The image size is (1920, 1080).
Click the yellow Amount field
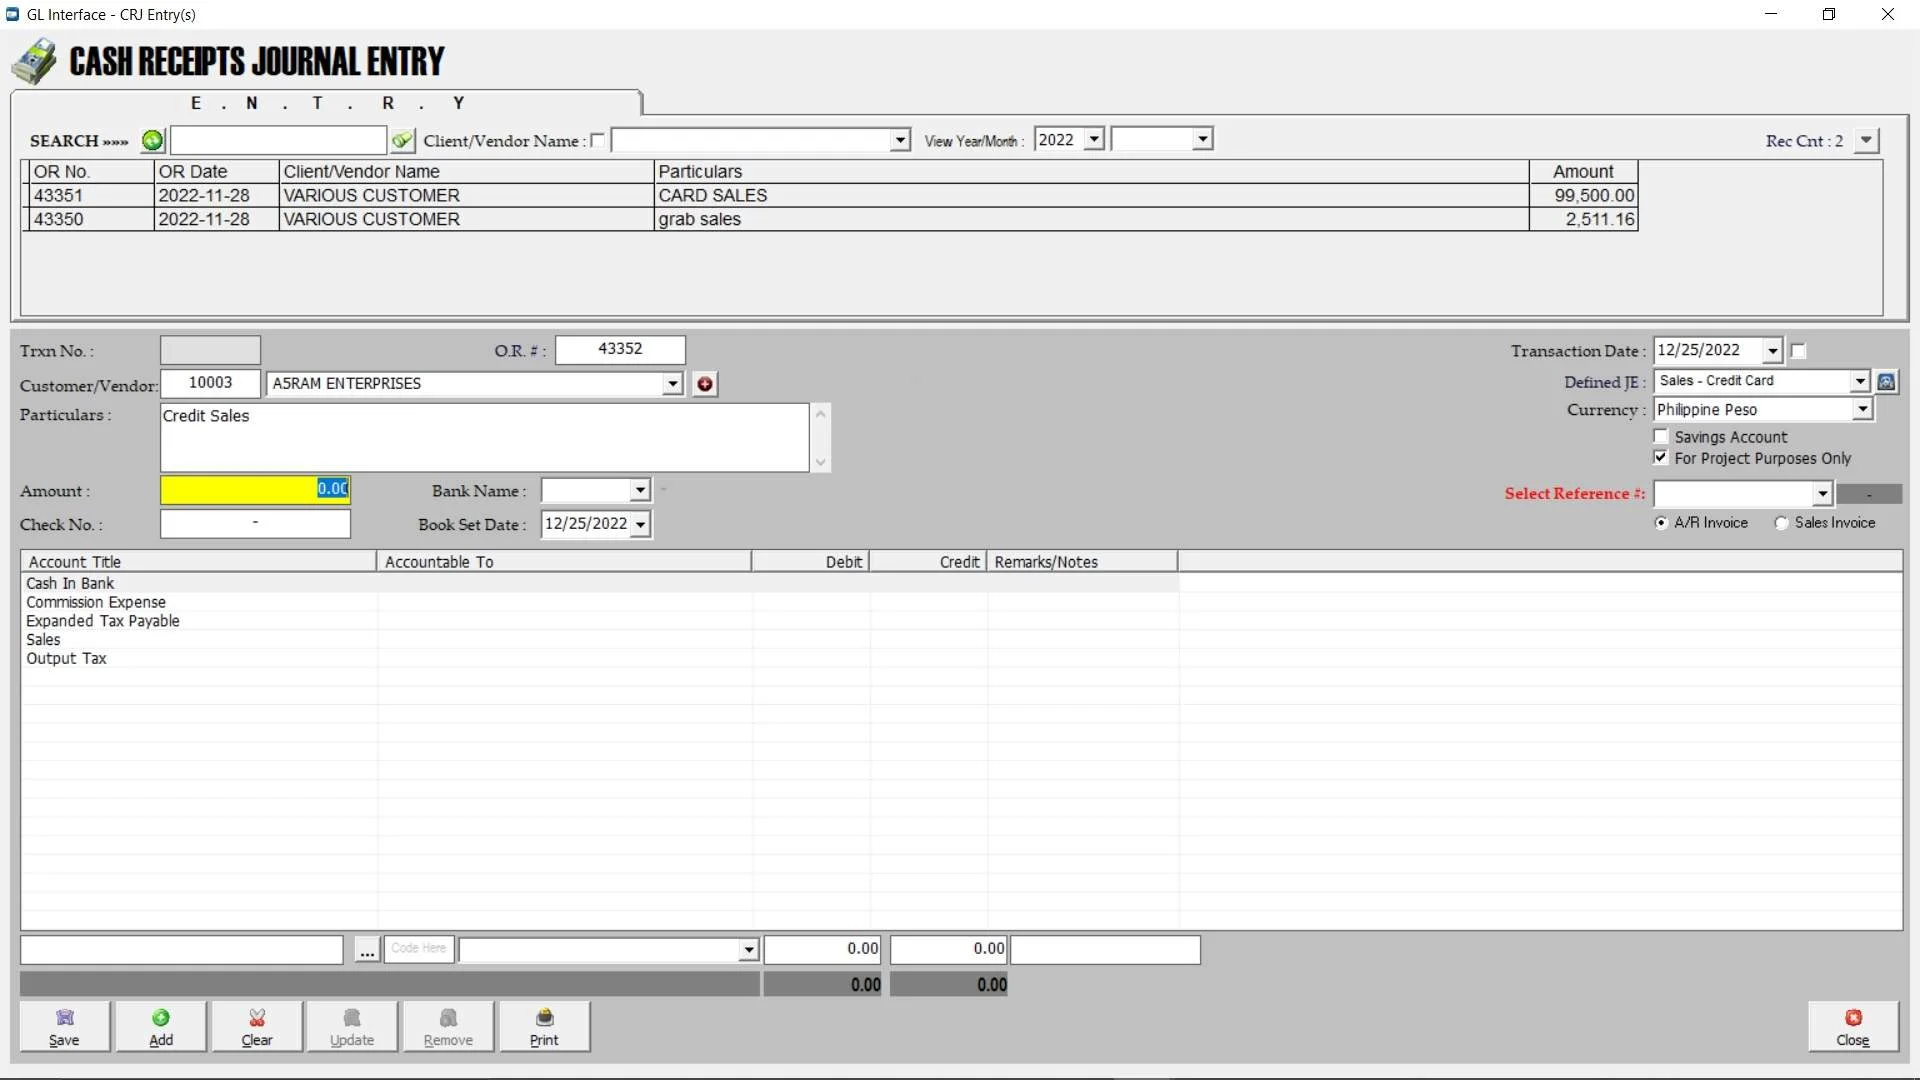(255, 490)
